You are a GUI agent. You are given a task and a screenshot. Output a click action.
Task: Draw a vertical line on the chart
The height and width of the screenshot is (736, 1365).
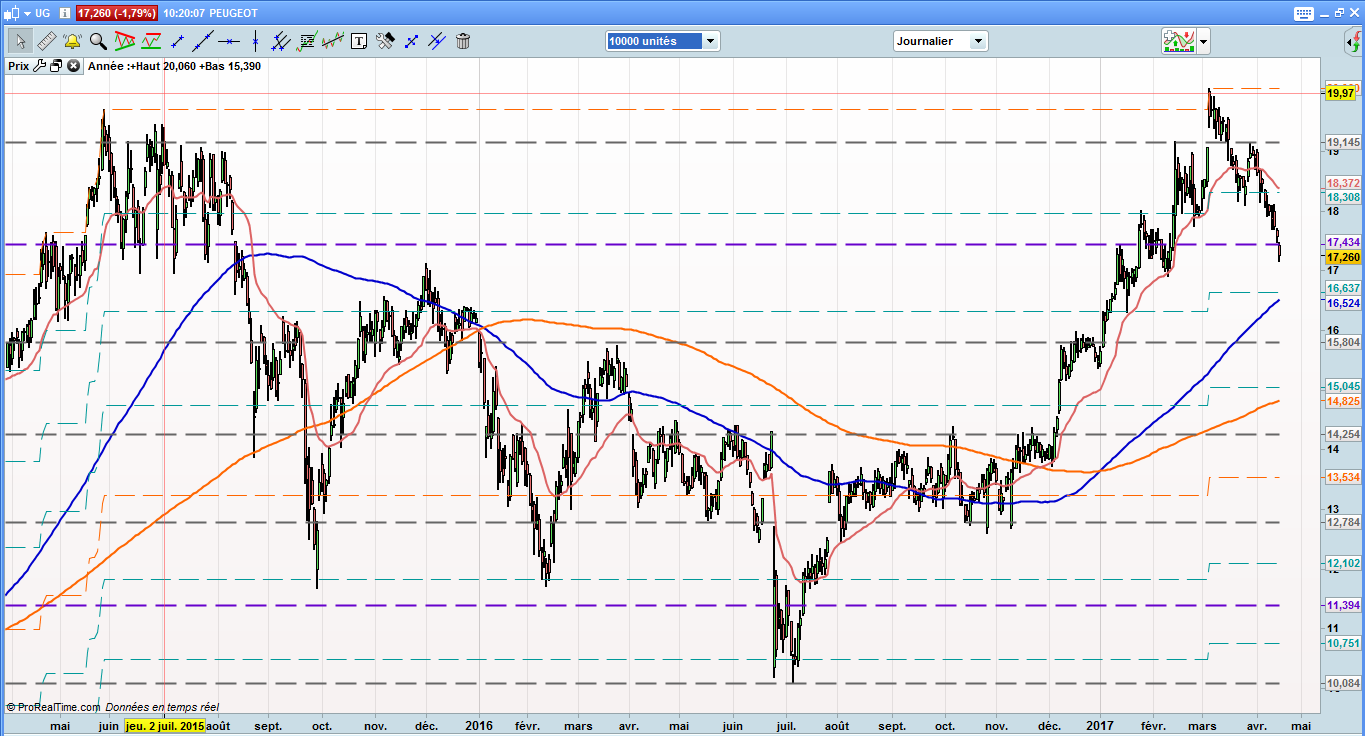coord(255,41)
